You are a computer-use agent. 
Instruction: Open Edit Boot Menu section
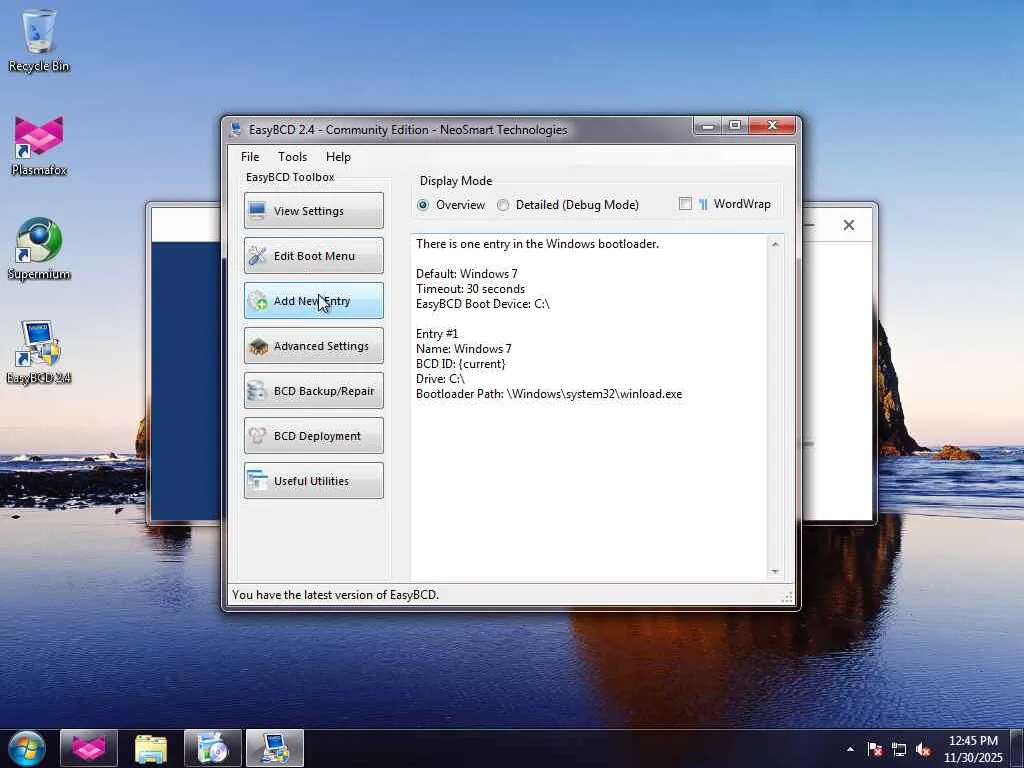[x=313, y=255]
